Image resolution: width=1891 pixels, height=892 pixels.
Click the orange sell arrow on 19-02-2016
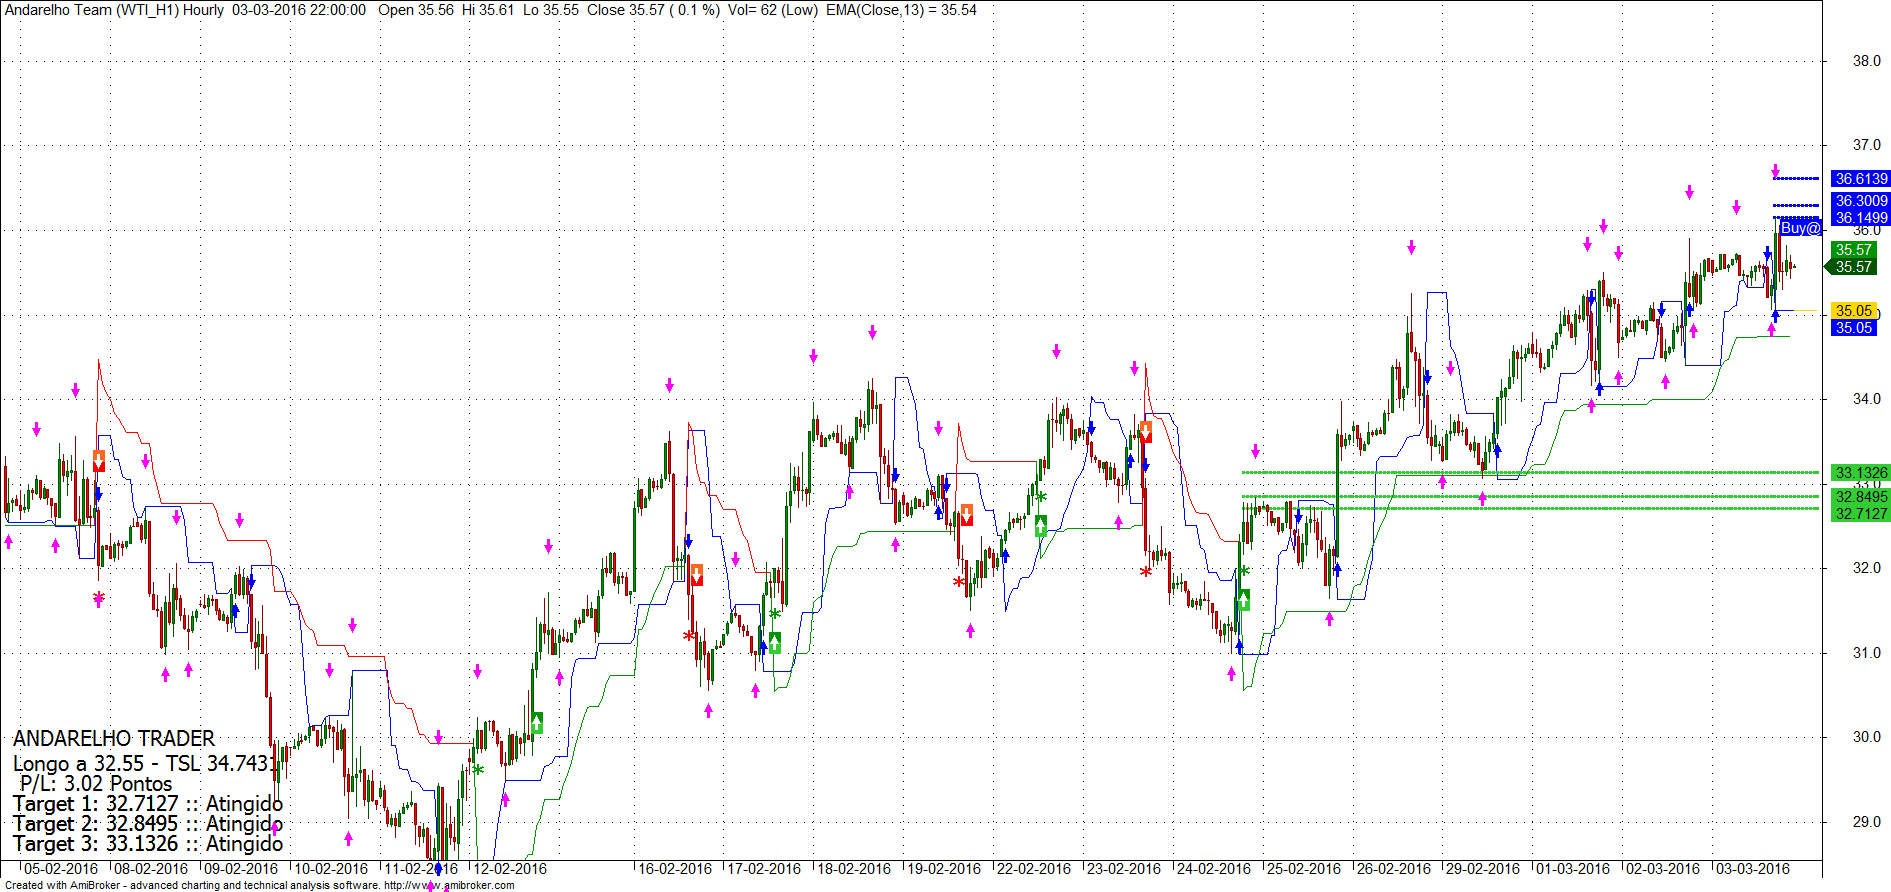pos(967,515)
